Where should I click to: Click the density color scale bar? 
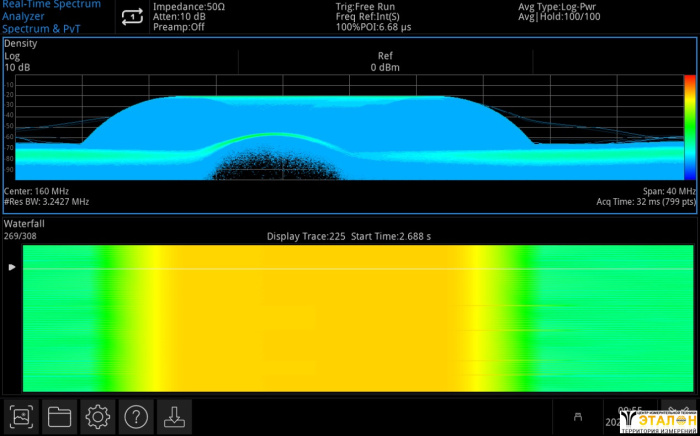tap(689, 127)
